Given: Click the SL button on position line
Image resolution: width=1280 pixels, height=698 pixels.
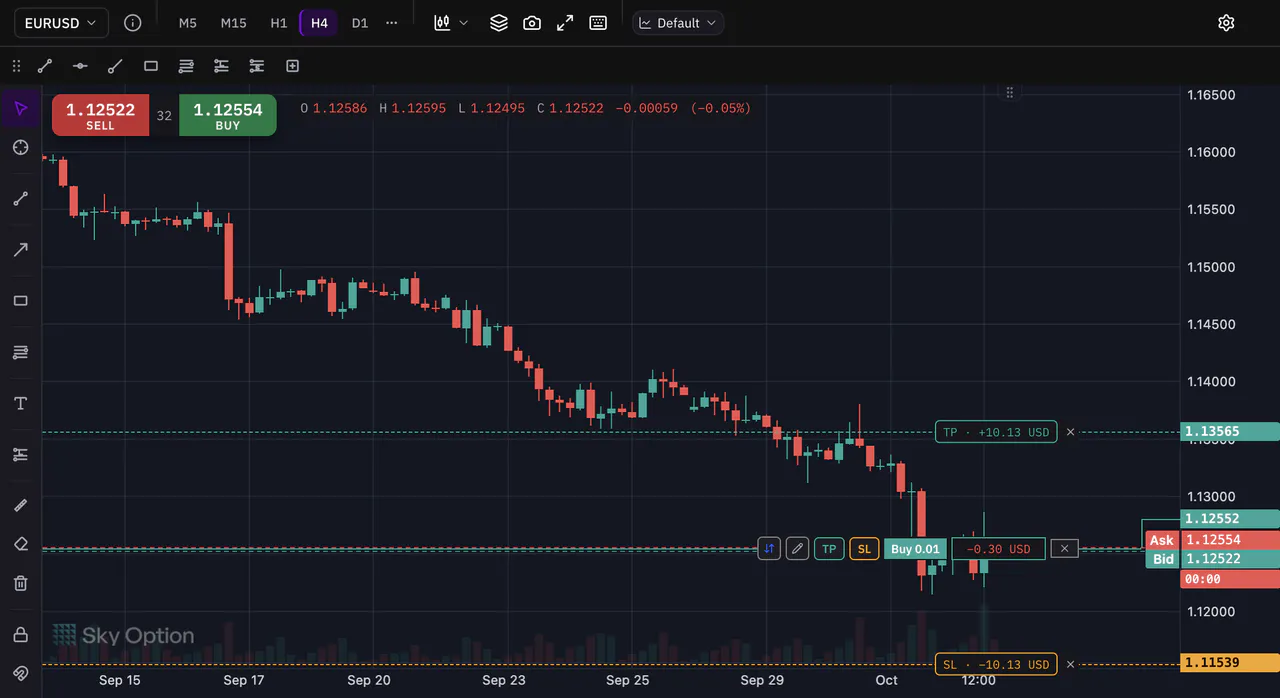Looking at the screenshot, I should 864,549.
